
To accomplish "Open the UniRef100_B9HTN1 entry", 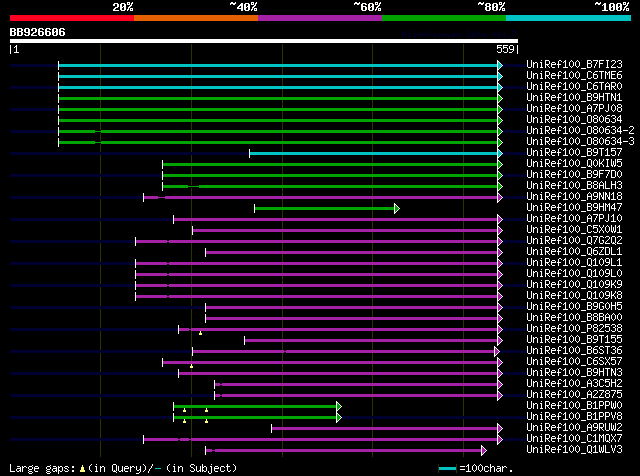I will [x=574, y=98].
